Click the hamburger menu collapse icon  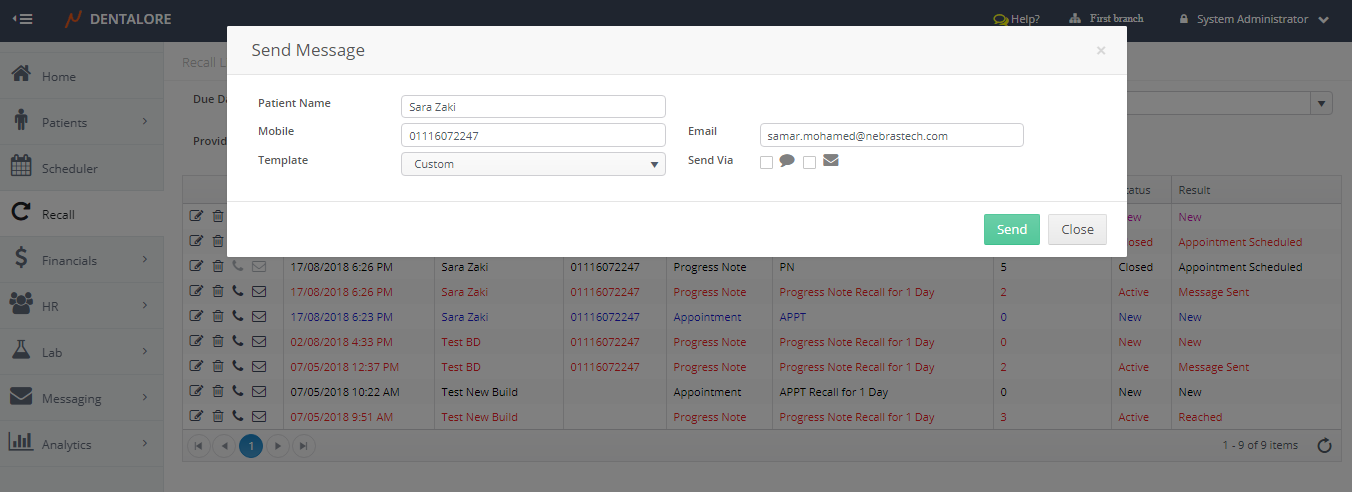click(22, 19)
